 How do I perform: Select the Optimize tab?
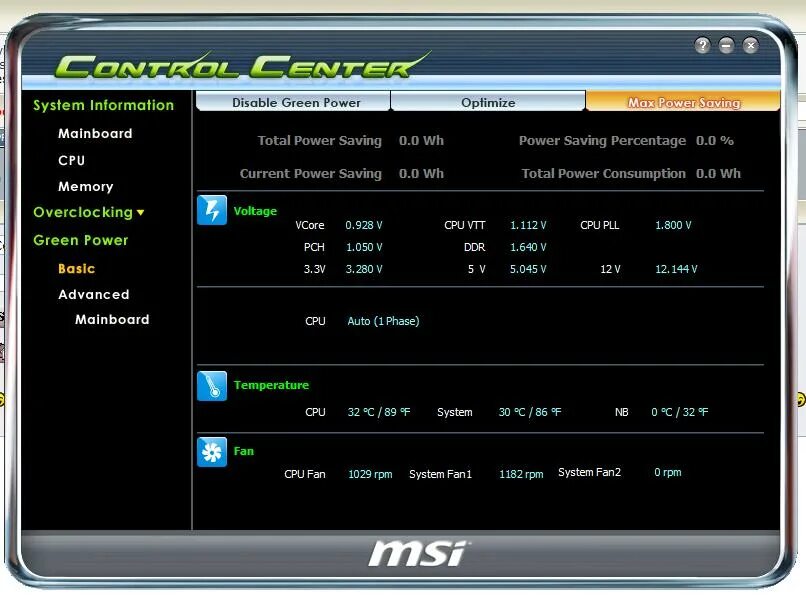[x=488, y=102]
